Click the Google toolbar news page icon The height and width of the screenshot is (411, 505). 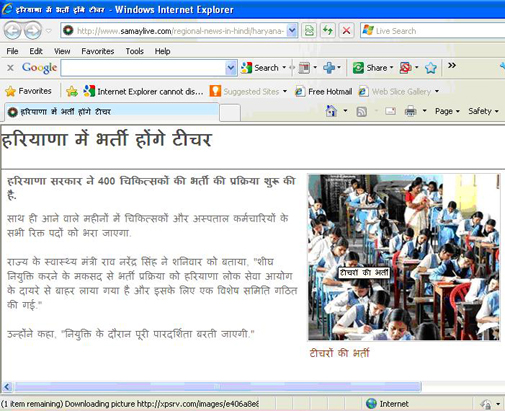point(304,68)
